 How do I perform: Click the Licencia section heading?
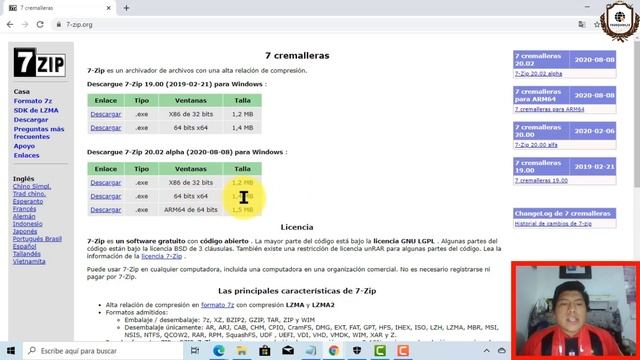[297, 227]
